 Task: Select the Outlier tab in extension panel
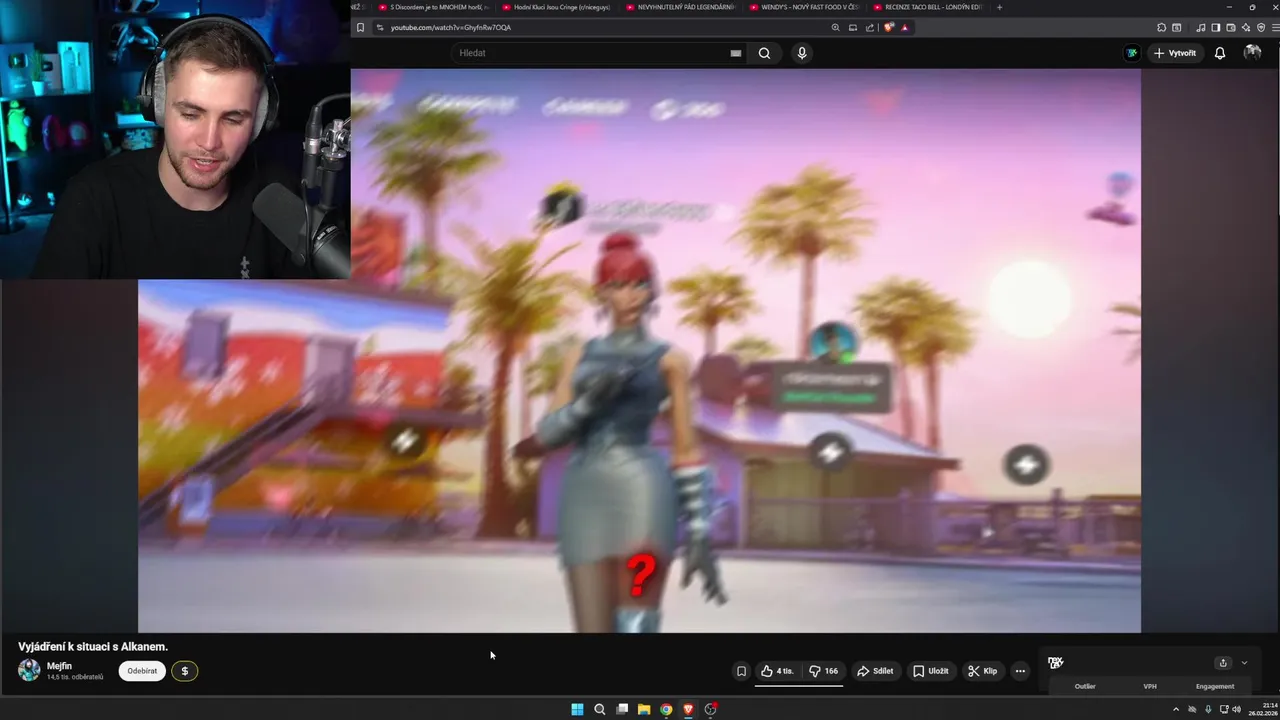click(1085, 687)
